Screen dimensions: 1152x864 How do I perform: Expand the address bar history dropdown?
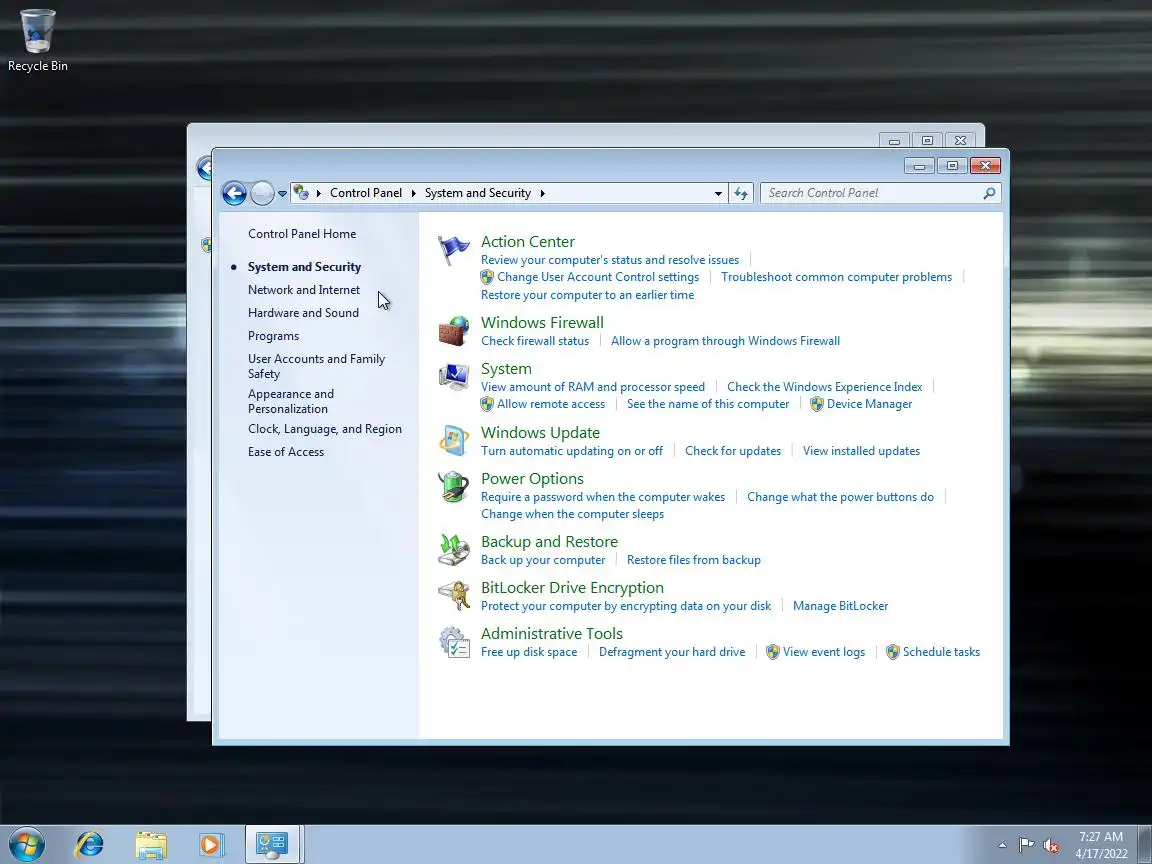point(719,193)
